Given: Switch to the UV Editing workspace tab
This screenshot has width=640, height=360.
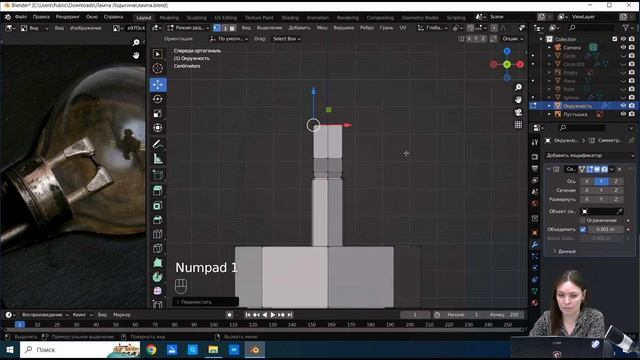Looking at the screenshot, I should [225, 18].
